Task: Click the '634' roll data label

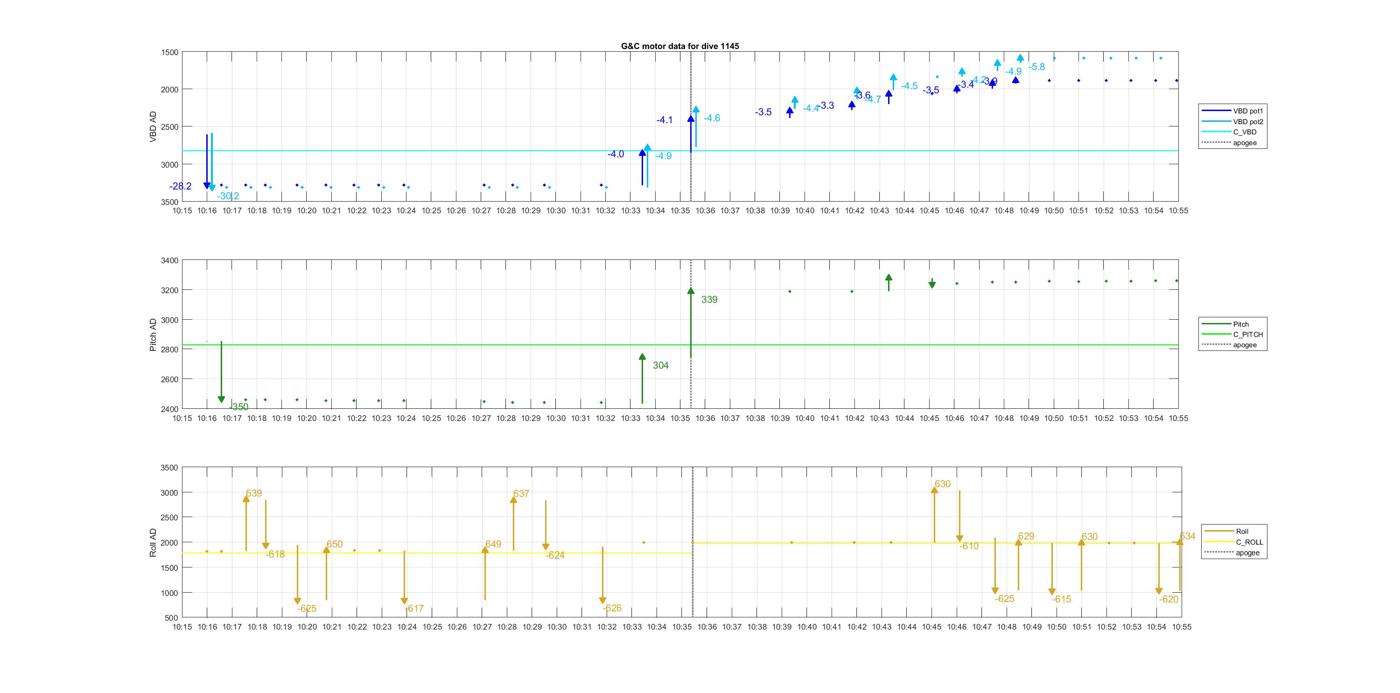Action: click(x=1188, y=536)
